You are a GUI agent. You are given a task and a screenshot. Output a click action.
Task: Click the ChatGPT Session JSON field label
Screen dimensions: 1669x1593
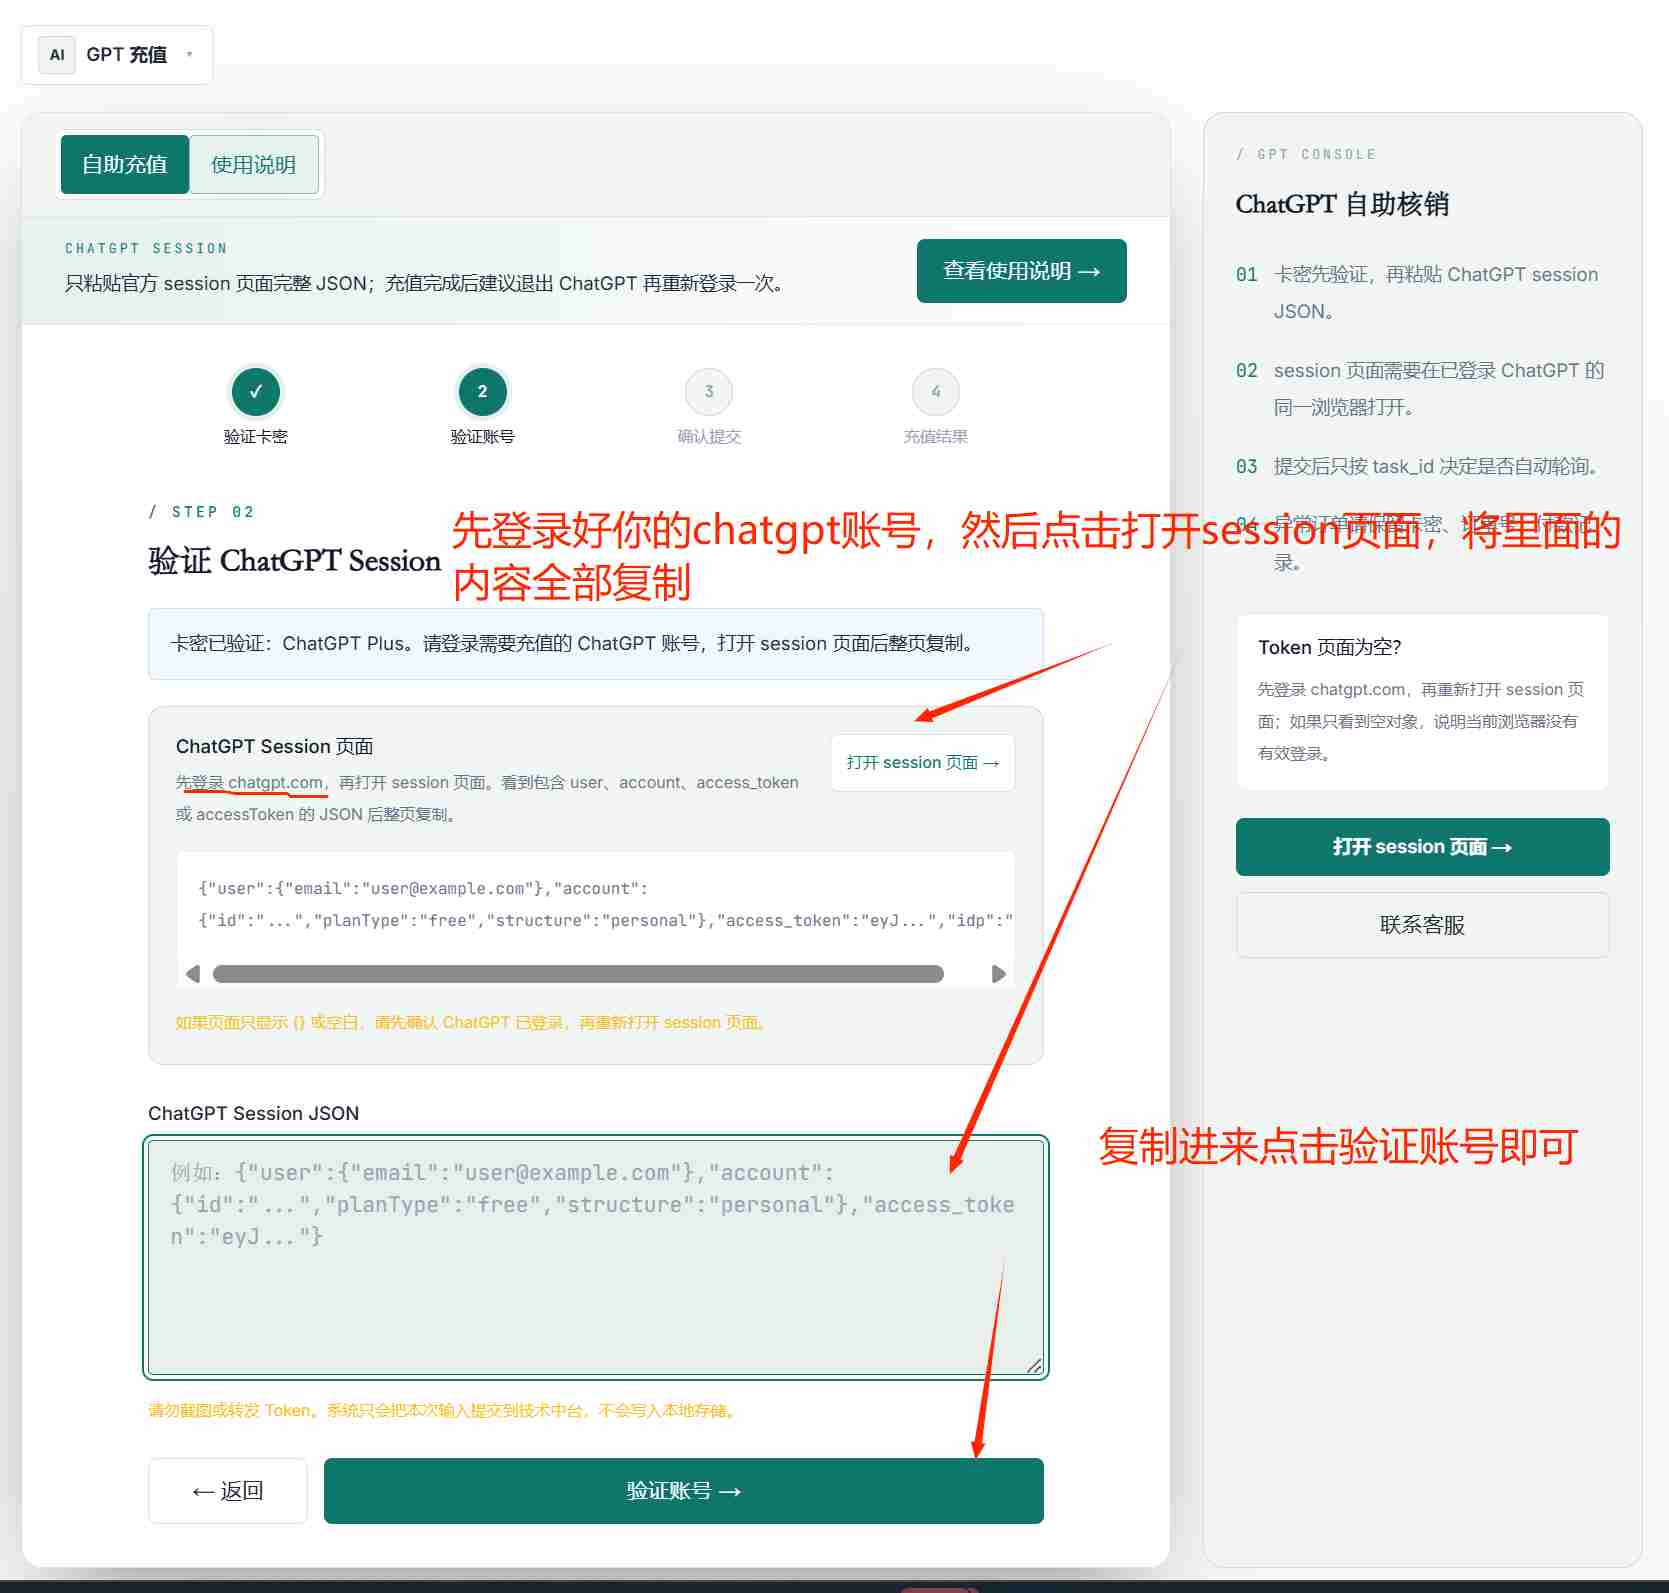pyautogui.click(x=253, y=1113)
